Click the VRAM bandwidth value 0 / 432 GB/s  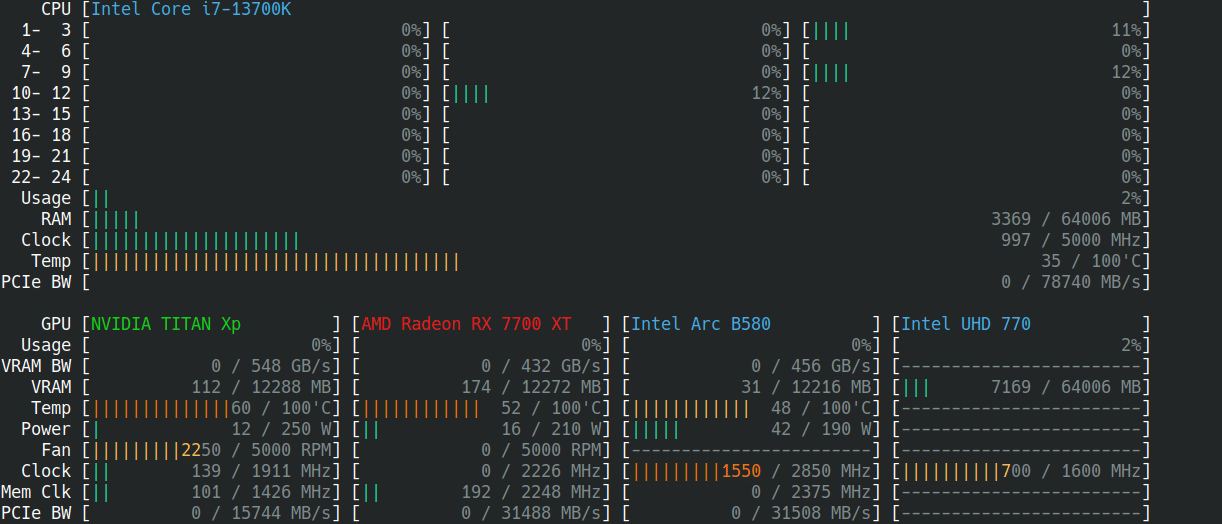[541, 366]
